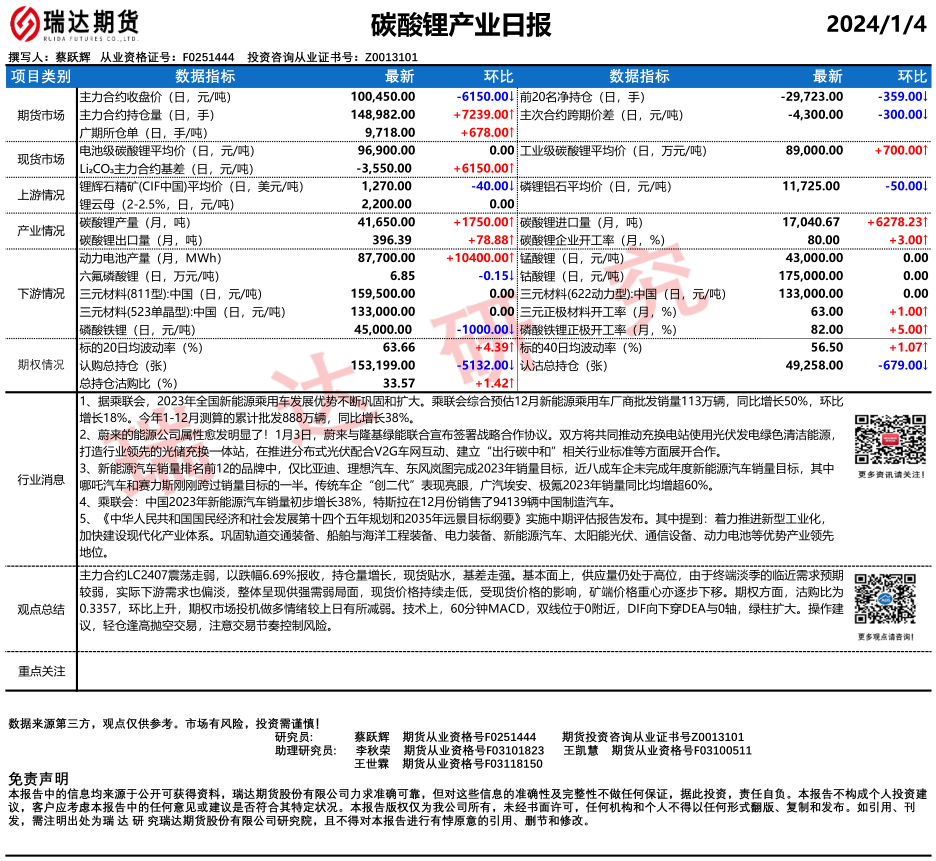Viewport: 936px width, 861px height.
Task: Click the 免责声明 heading
Action: click(38, 778)
